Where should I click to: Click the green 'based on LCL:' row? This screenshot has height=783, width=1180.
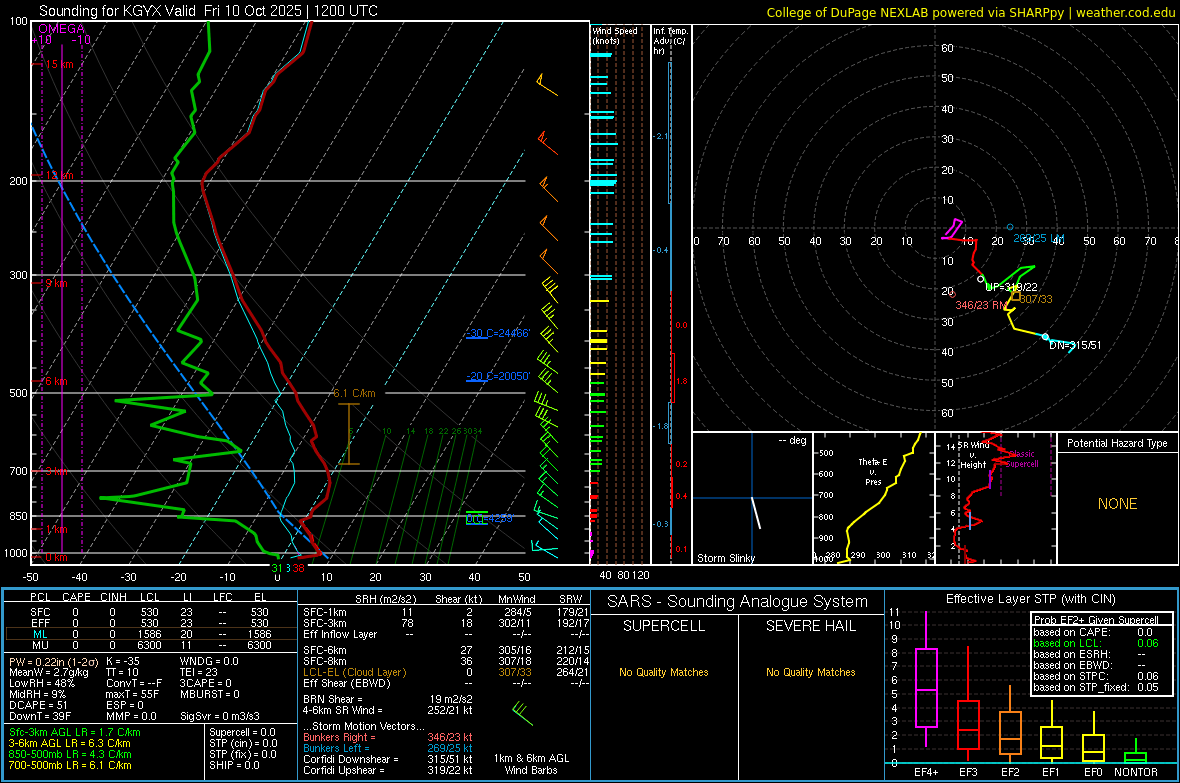pos(1096,643)
